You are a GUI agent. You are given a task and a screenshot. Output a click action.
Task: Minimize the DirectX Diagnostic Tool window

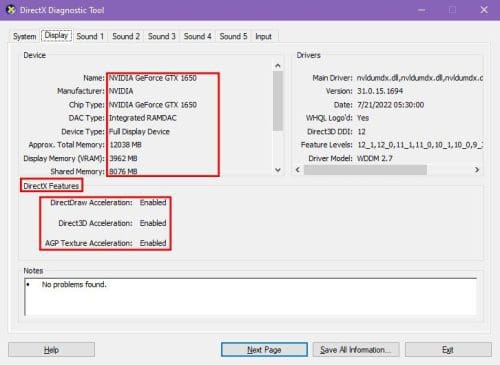[422, 10]
